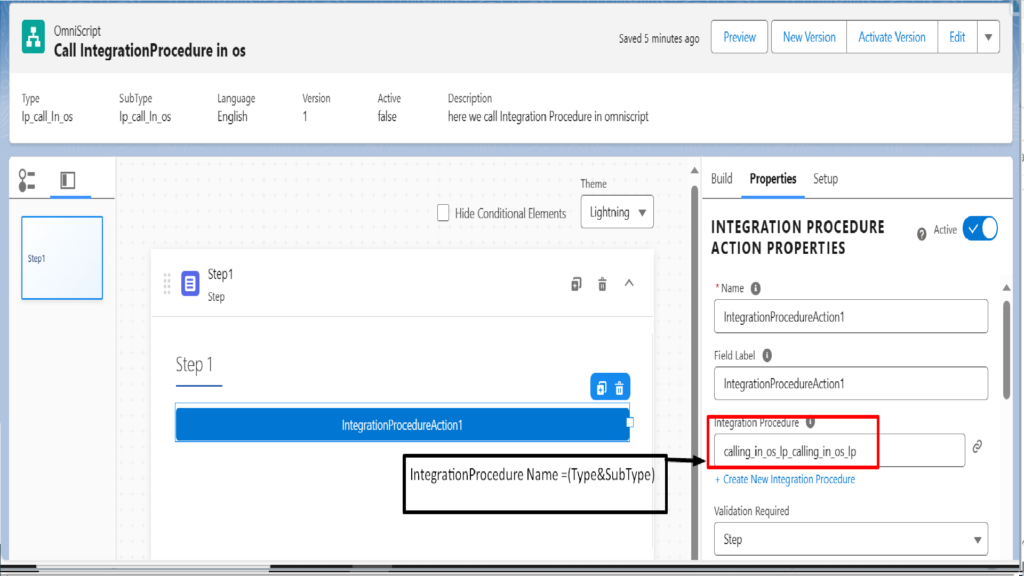Click the Preview button

[x=739, y=37]
